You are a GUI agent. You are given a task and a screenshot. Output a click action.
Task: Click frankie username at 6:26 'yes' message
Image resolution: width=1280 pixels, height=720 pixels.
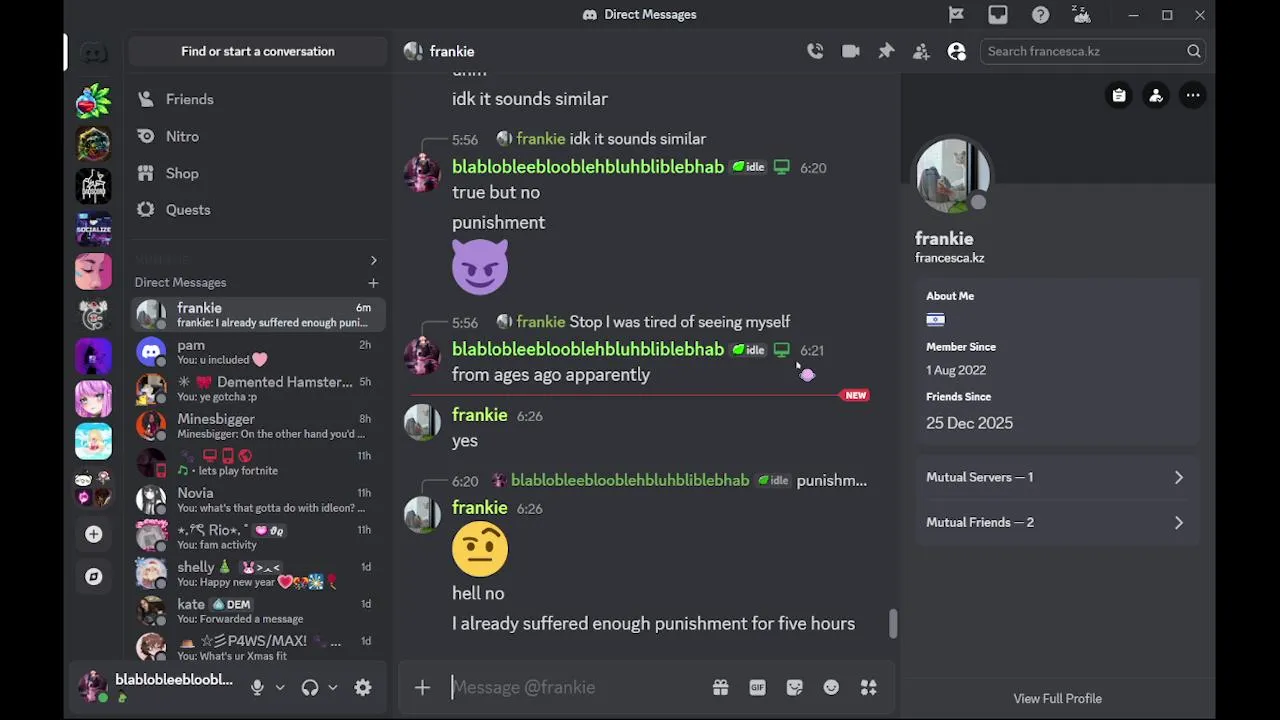(480, 415)
